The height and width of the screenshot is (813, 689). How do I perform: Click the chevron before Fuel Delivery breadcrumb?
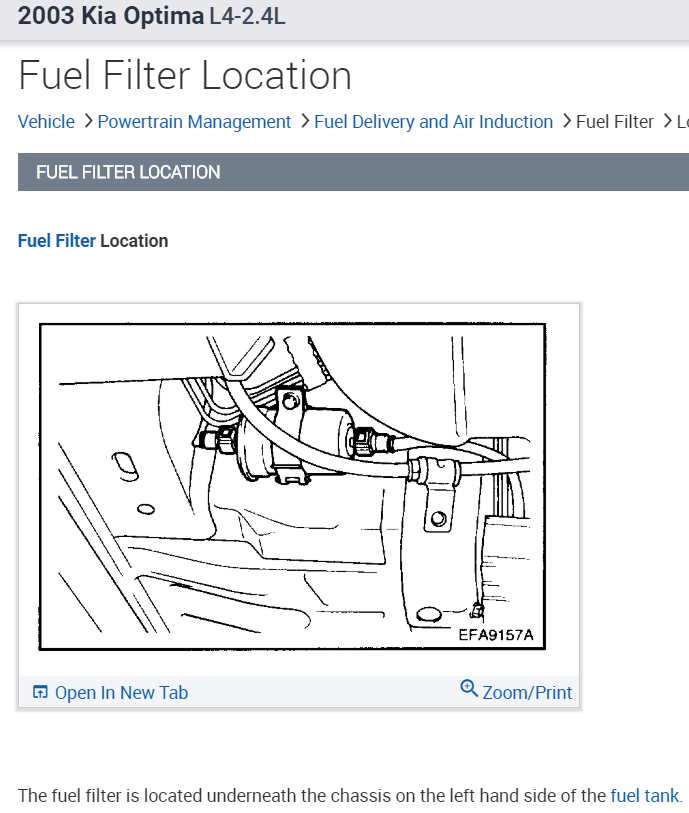(304, 121)
